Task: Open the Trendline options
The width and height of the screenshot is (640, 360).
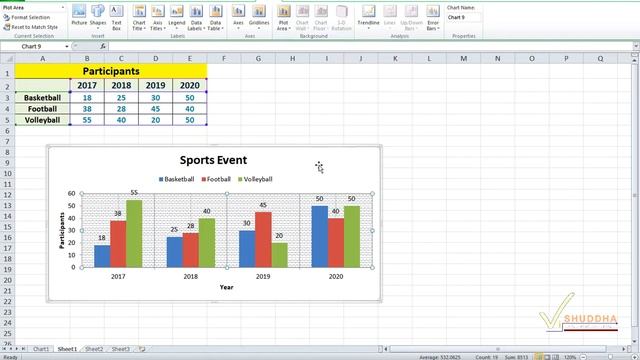Action: [x=369, y=16]
